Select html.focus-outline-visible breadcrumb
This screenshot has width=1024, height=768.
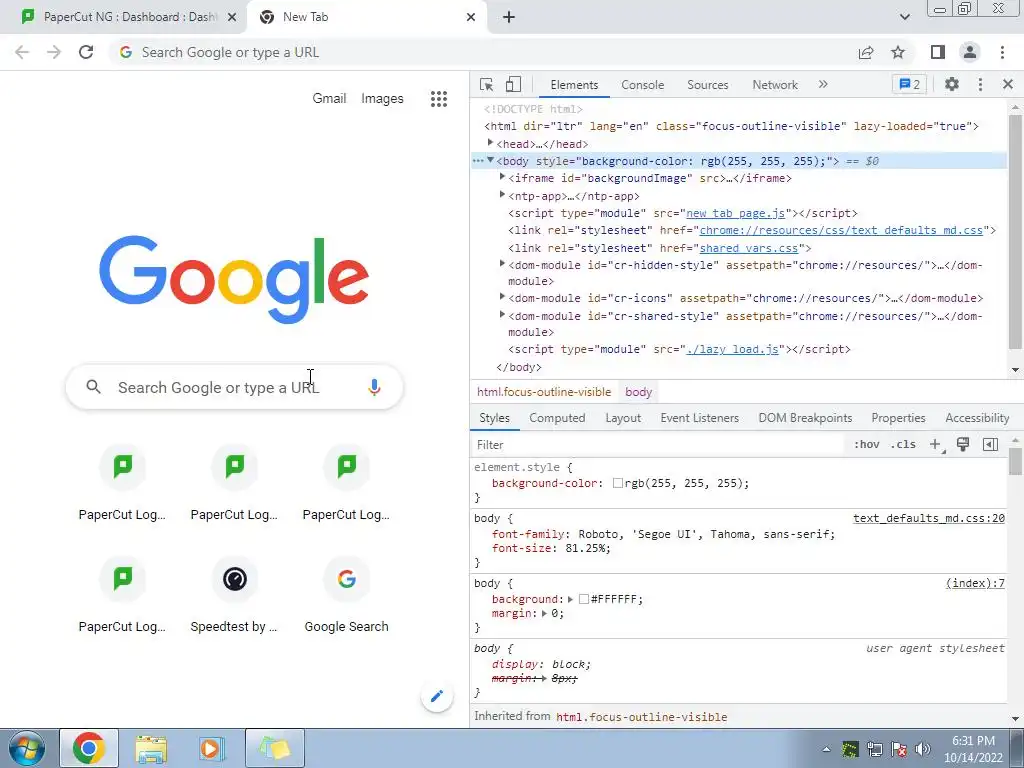[x=544, y=392]
